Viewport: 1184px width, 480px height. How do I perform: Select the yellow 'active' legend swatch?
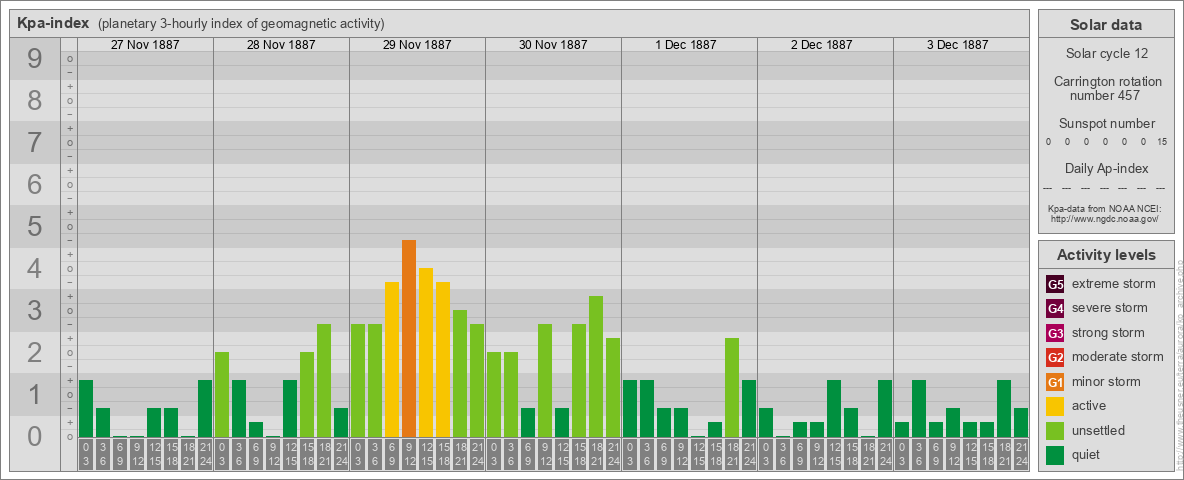1055,406
